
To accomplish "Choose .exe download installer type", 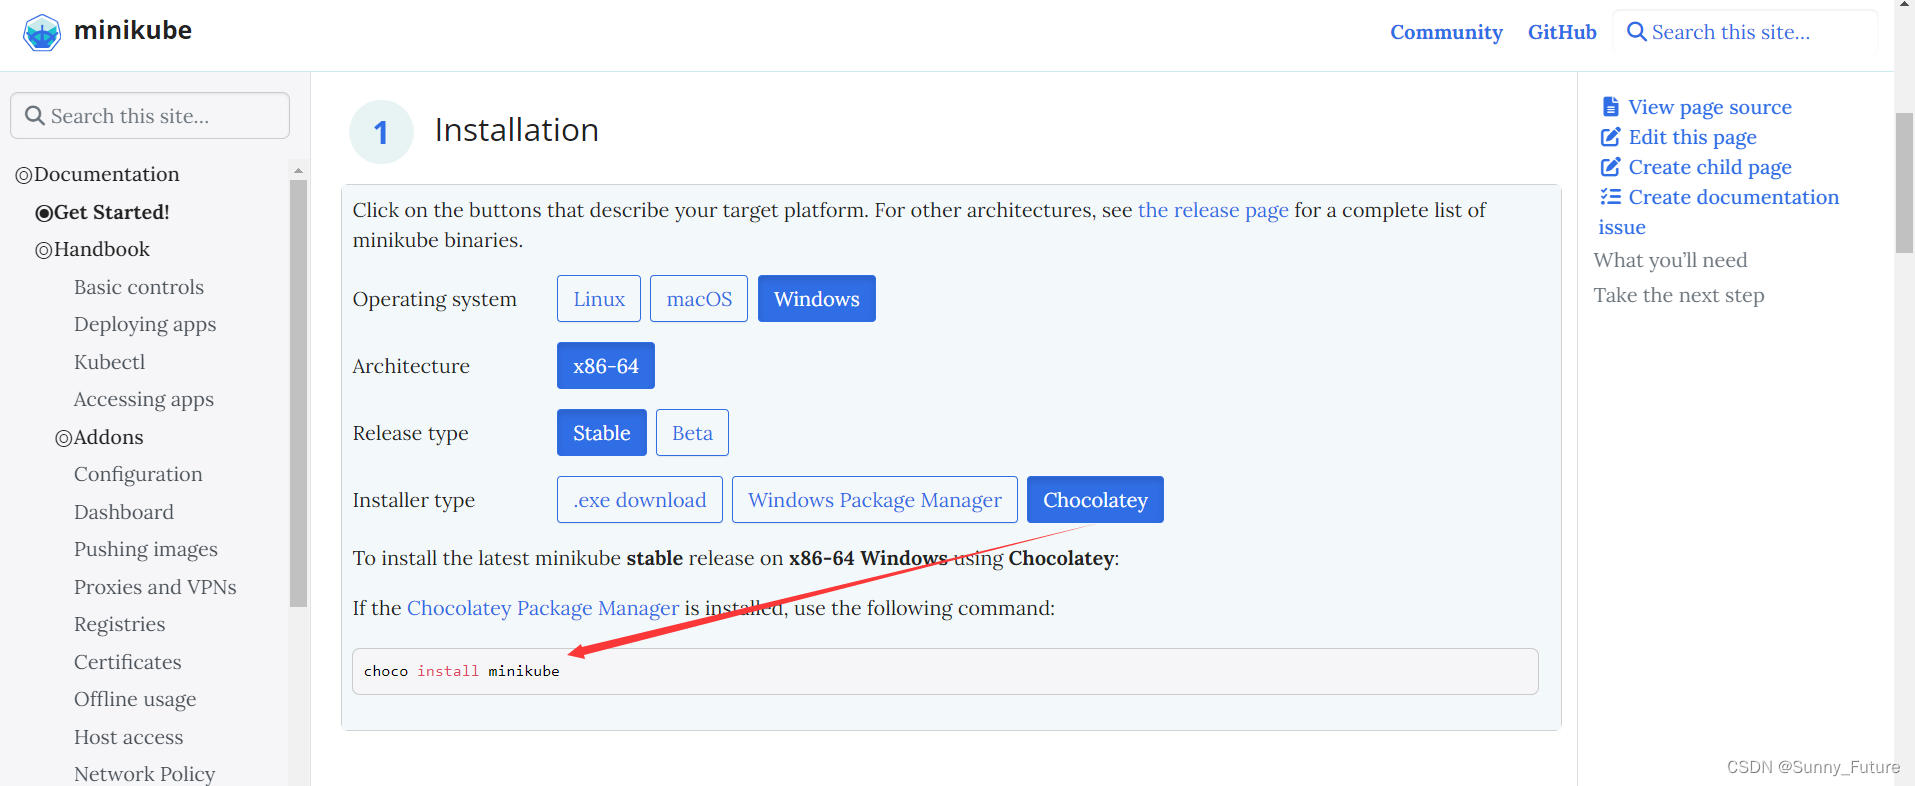I will (x=640, y=500).
